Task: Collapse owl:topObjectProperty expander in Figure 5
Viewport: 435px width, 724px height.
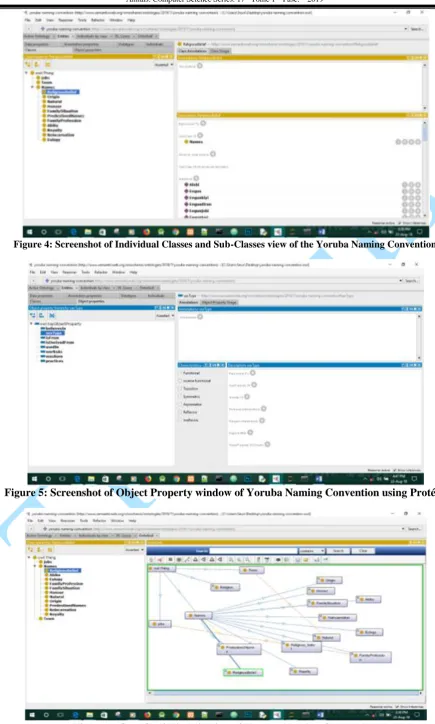Action: [x=31, y=324]
